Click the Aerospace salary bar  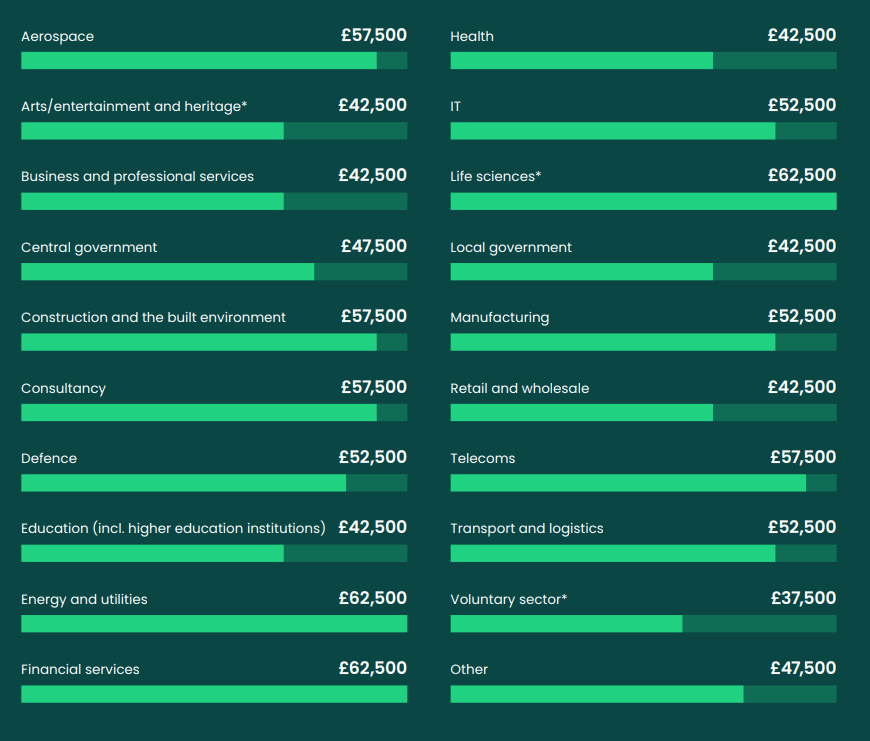pos(214,61)
